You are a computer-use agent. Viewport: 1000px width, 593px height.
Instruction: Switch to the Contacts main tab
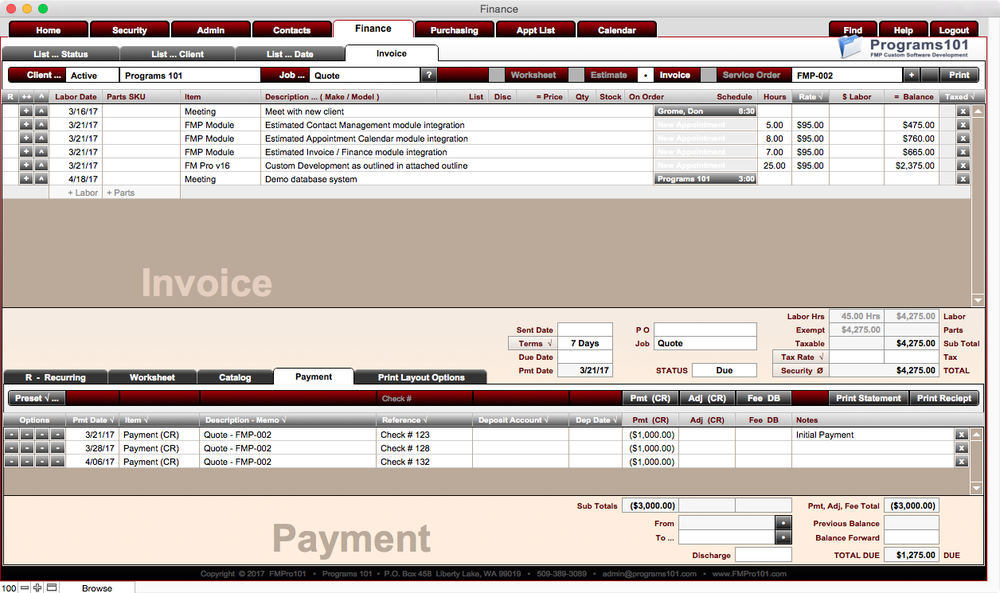[291, 30]
